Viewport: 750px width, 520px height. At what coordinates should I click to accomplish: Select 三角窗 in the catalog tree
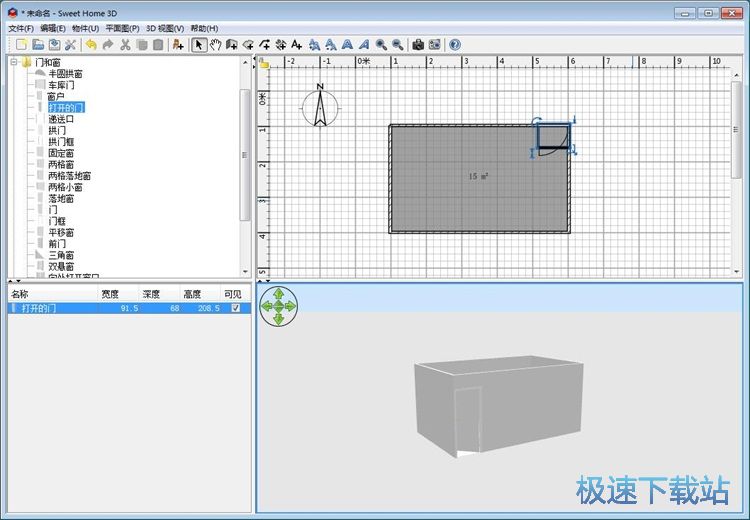point(61,255)
